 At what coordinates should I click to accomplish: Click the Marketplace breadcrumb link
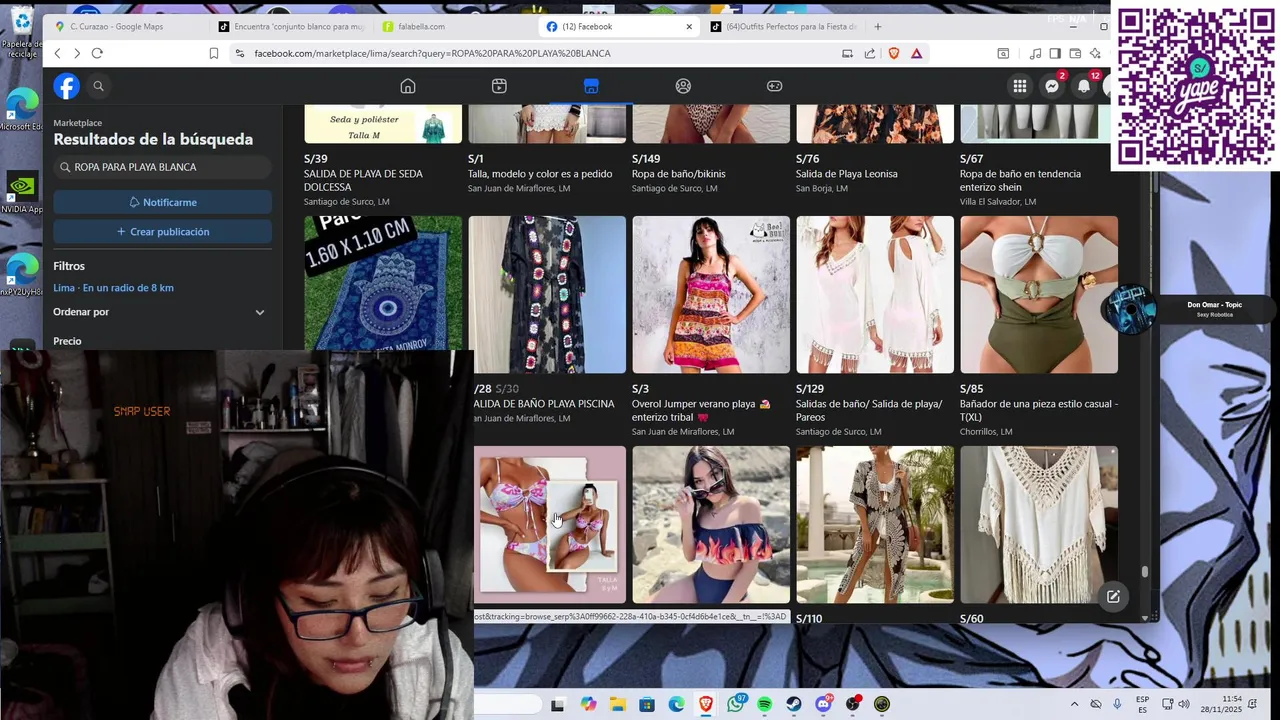point(78,123)
